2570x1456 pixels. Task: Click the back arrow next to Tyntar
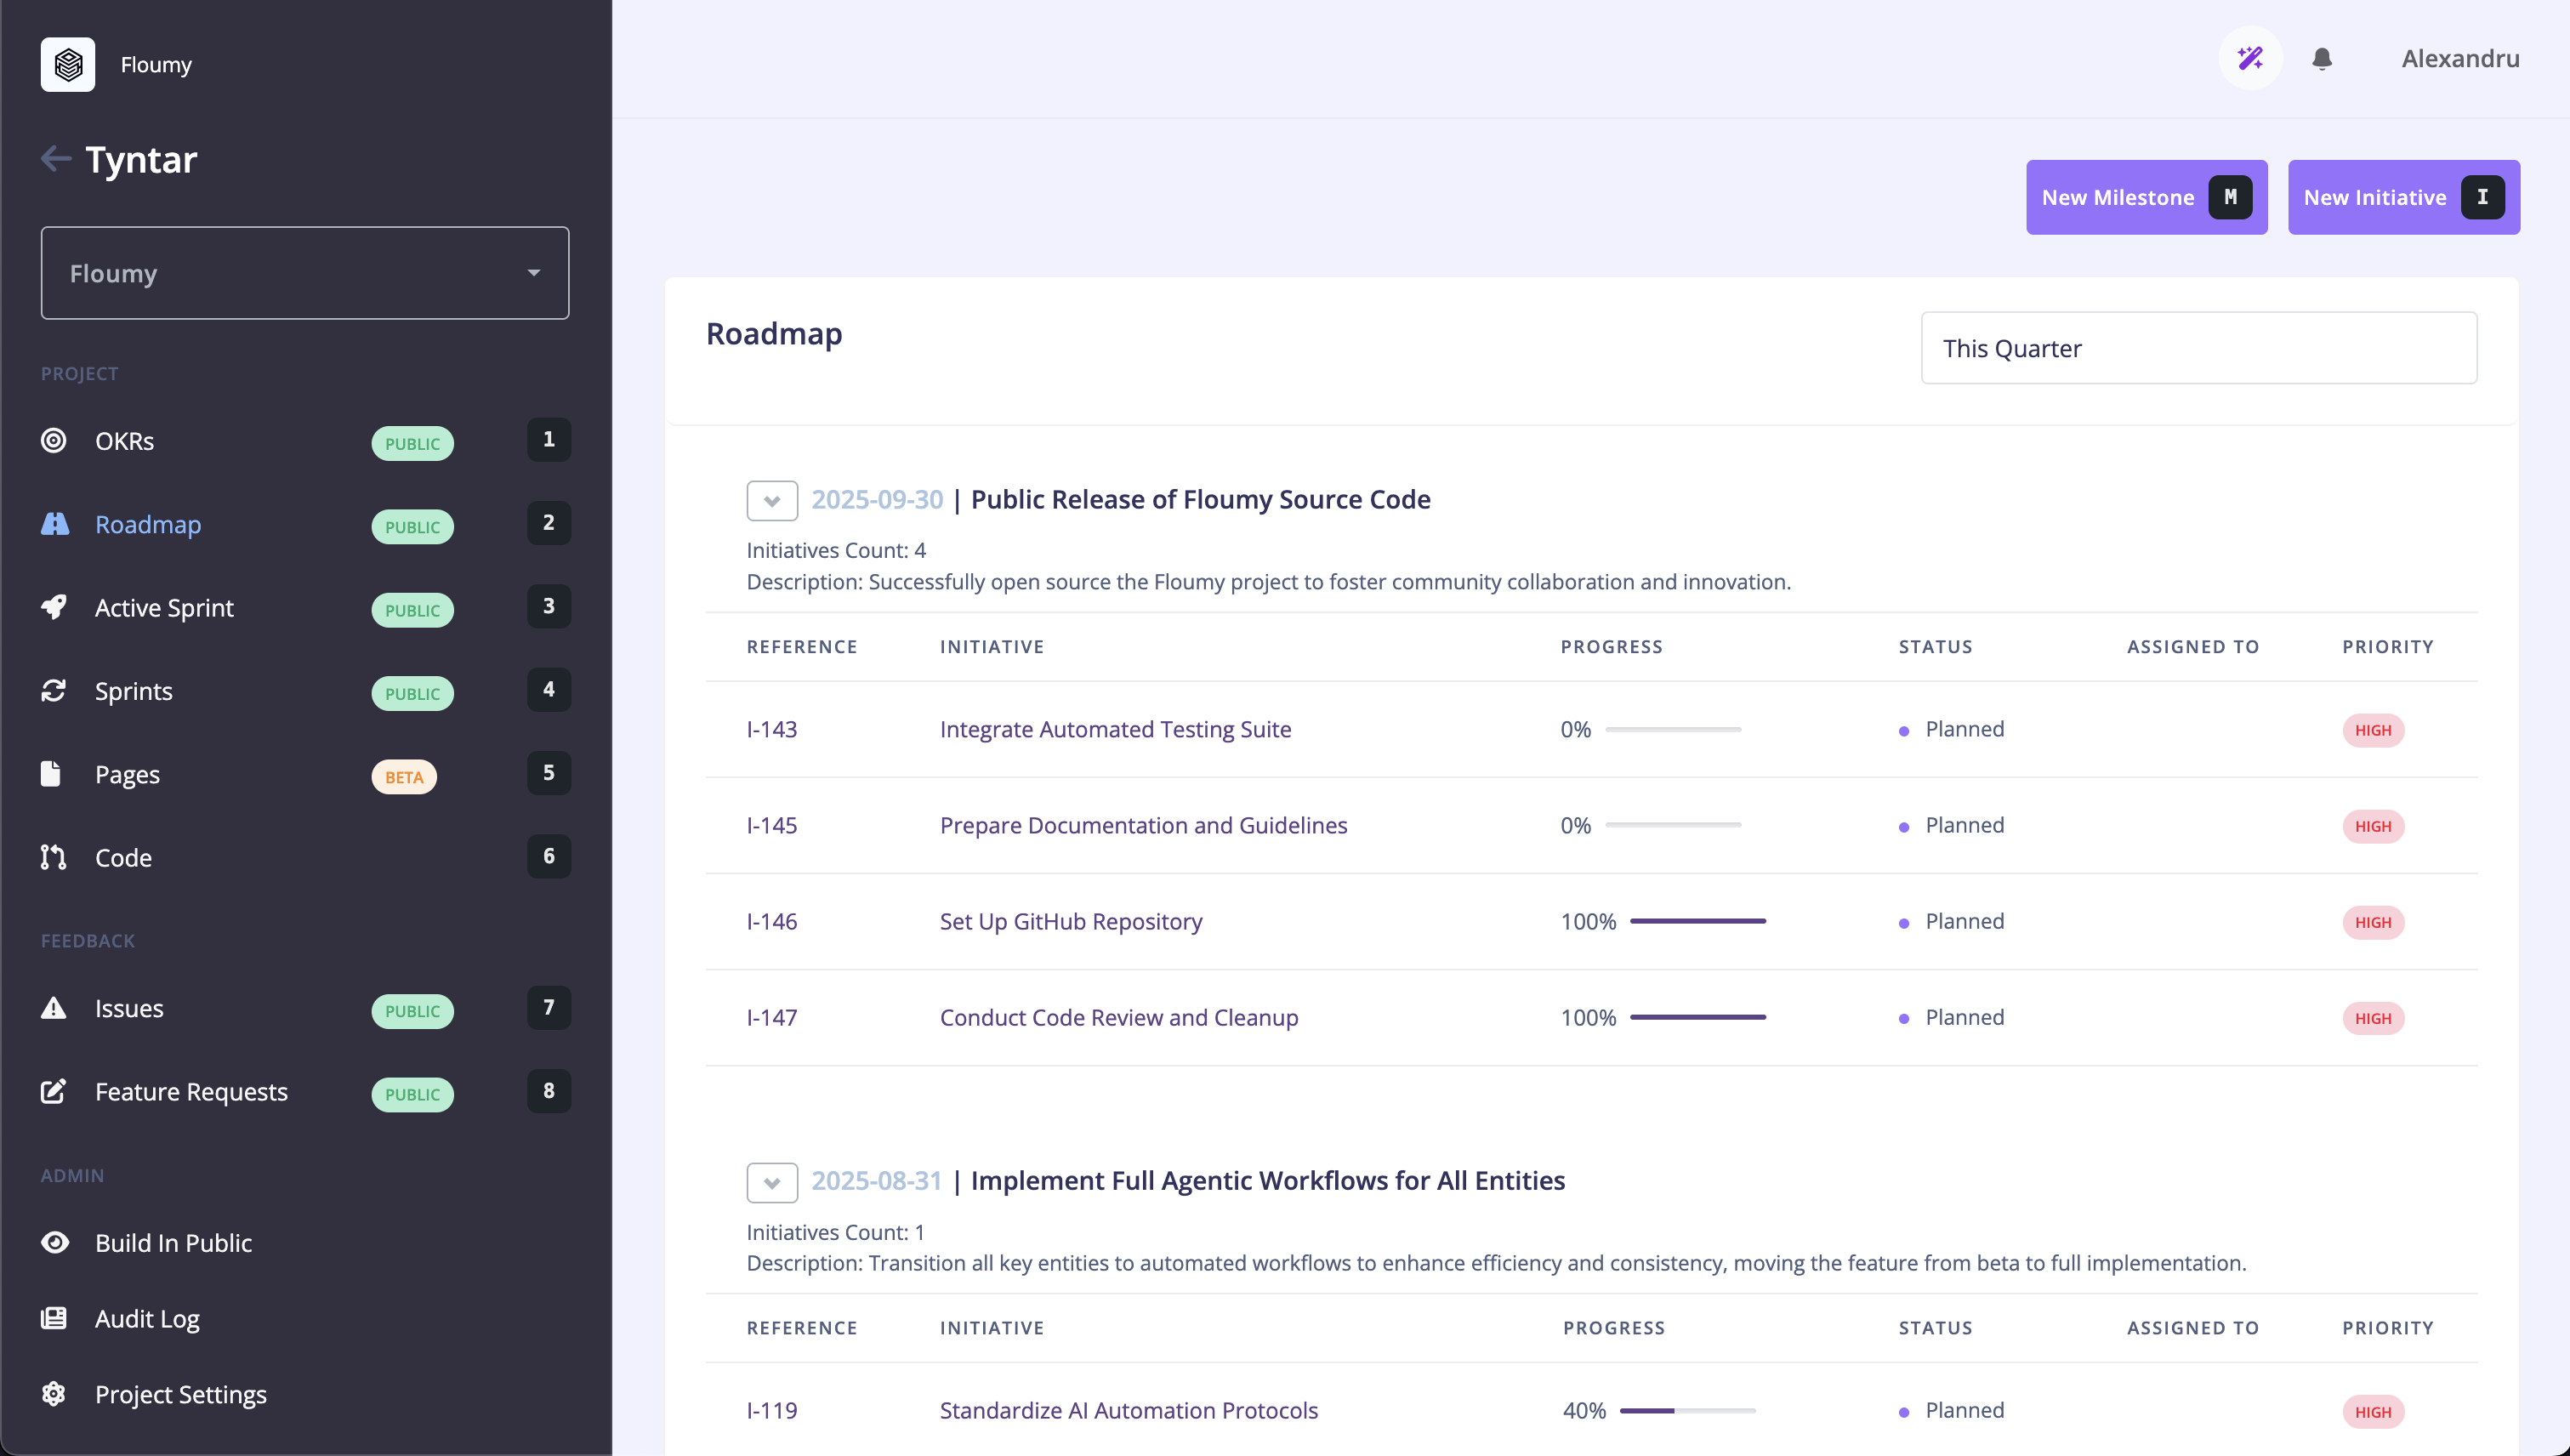click(56, 158)
